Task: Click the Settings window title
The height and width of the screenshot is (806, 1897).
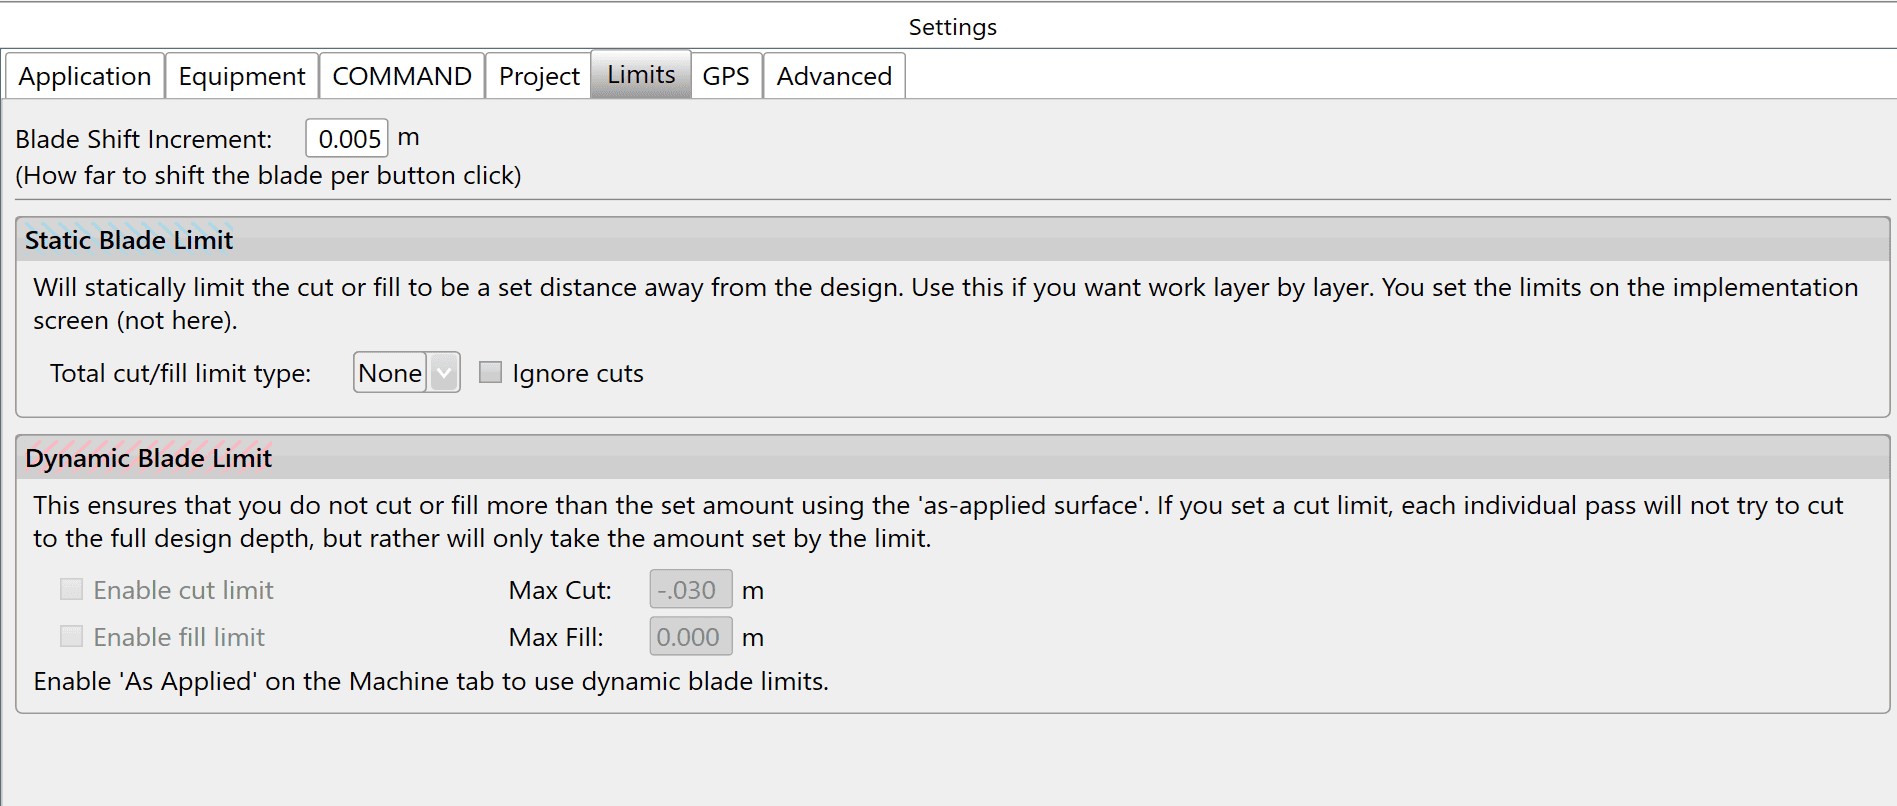Action: [952, 27]
